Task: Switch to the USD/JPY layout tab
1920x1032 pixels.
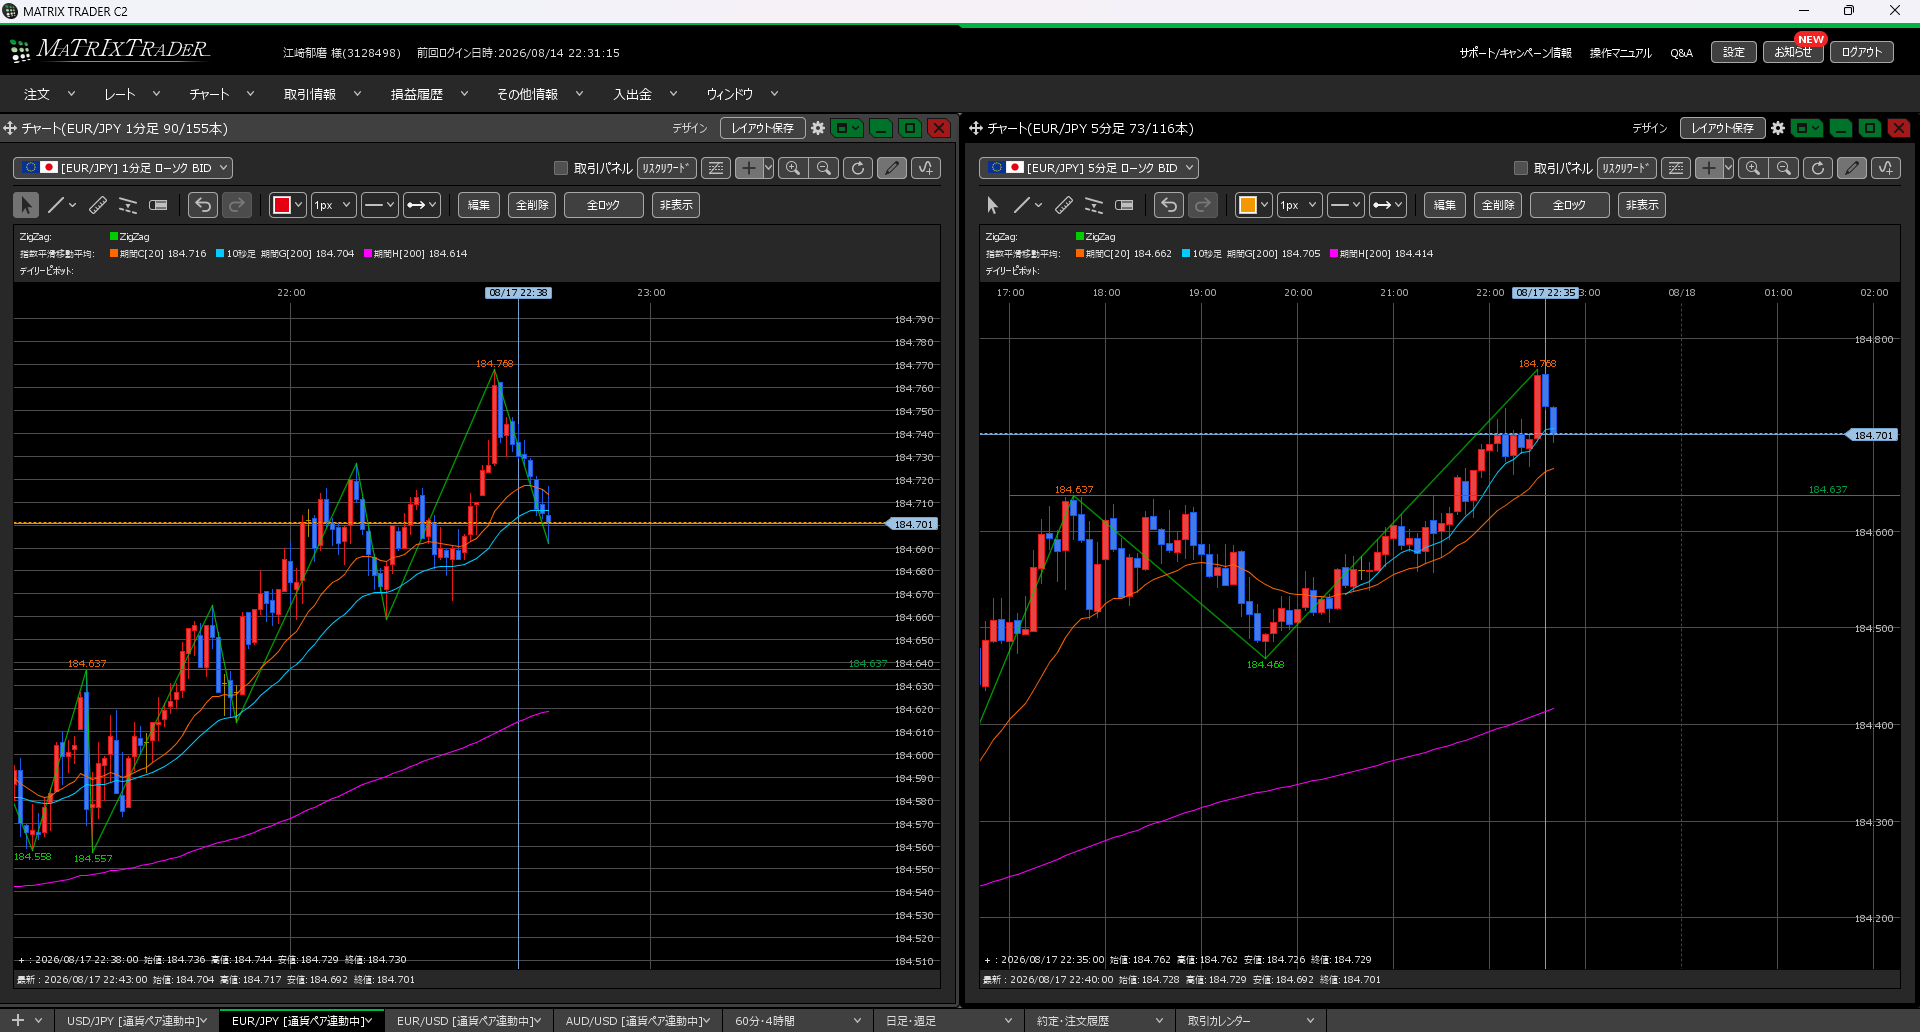Action: (137, 1021)
